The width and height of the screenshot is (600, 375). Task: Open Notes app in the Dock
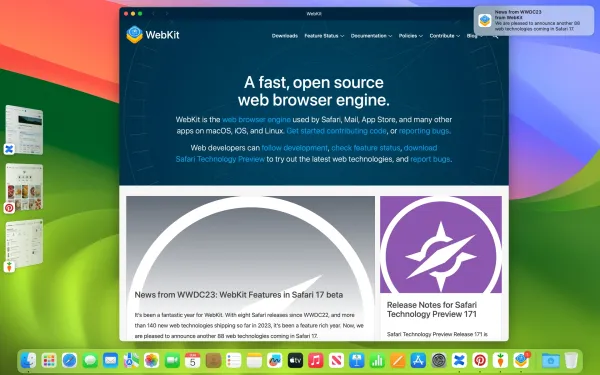[254, 360]
